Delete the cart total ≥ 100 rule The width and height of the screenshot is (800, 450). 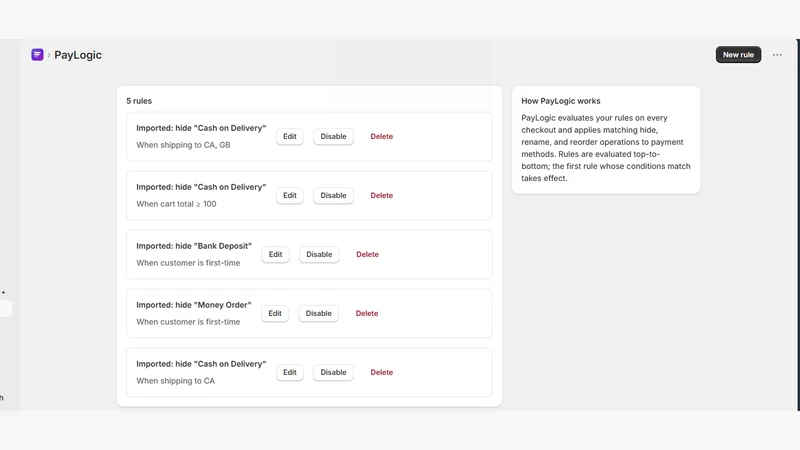click(x=382, y=195)
